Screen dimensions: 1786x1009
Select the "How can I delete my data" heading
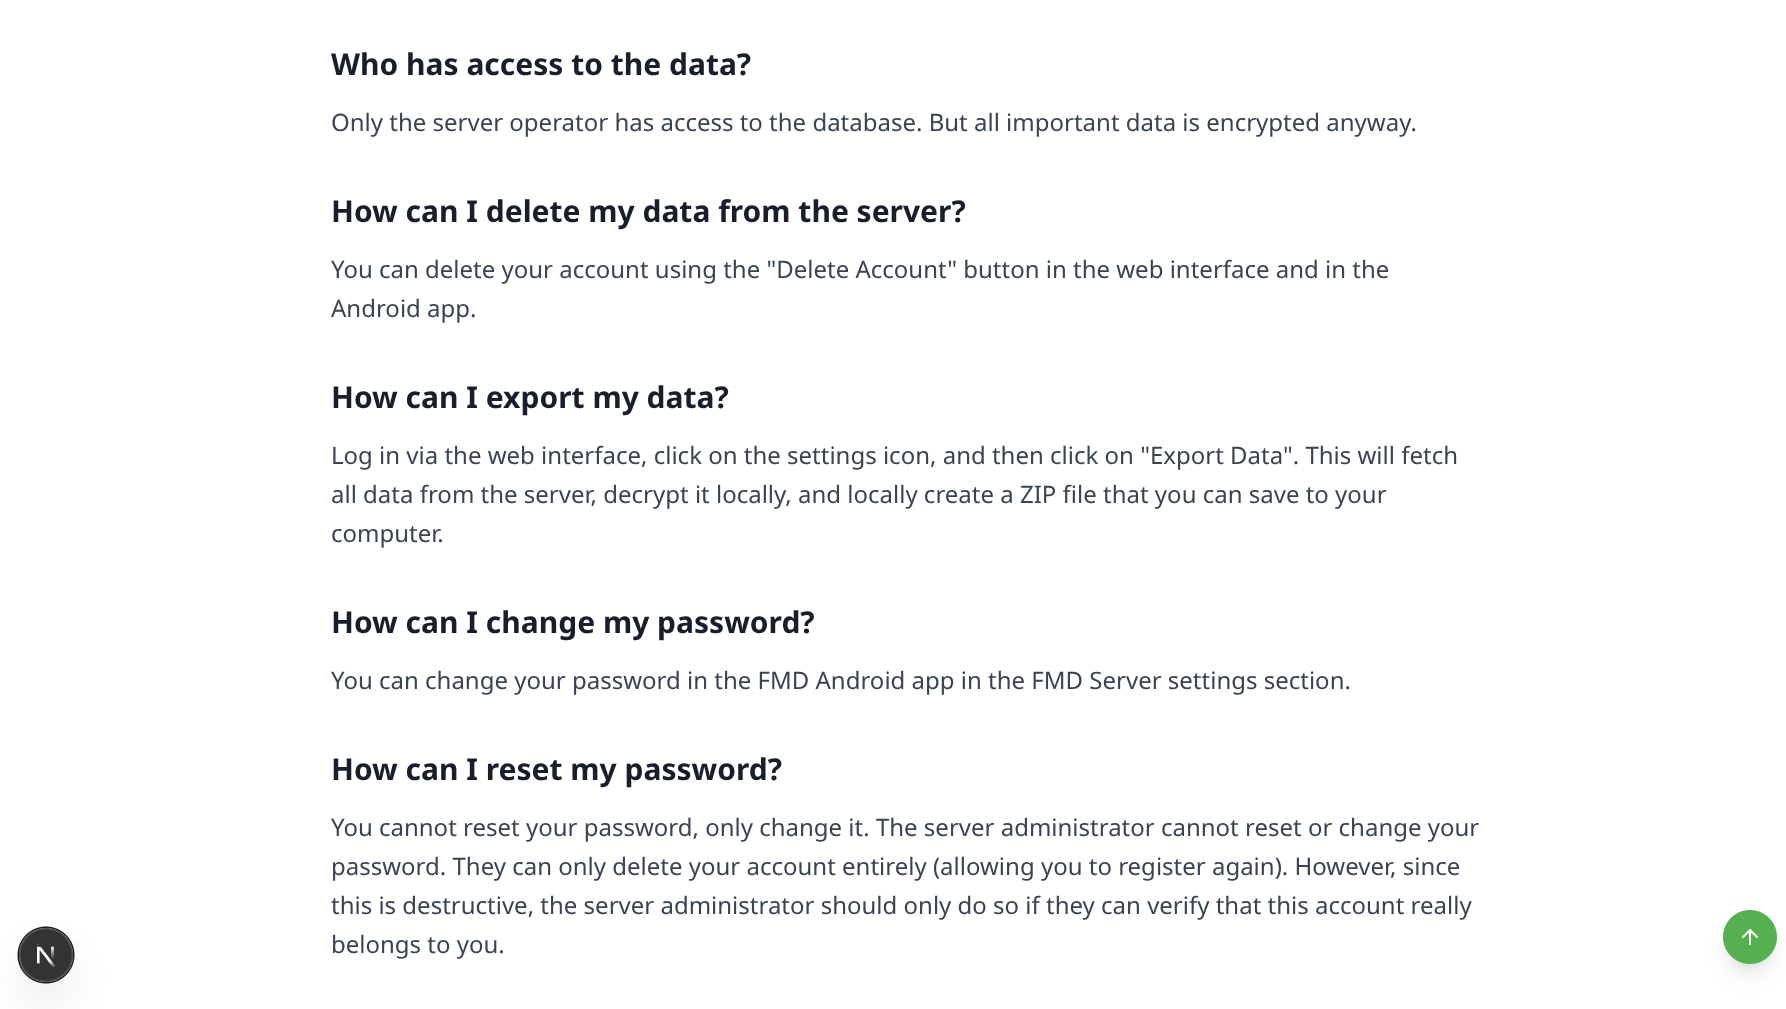point(648,212)
